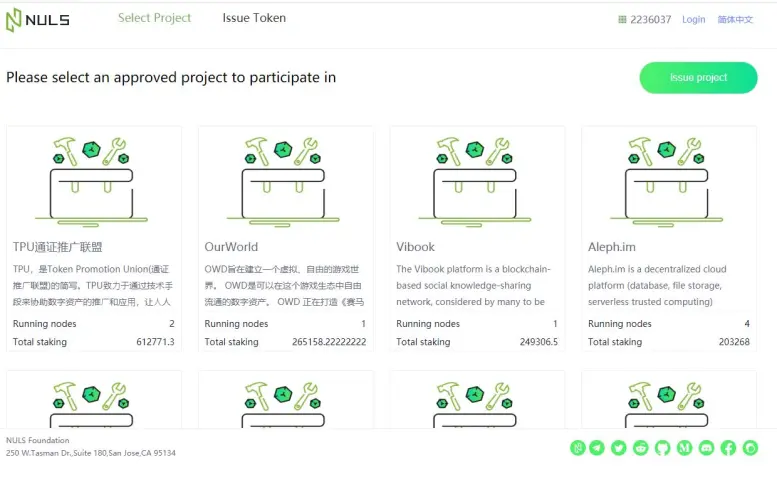777x477 pixels.
Task: Click the block height icon beside 2236037
Action: click(x=622, y=19)
